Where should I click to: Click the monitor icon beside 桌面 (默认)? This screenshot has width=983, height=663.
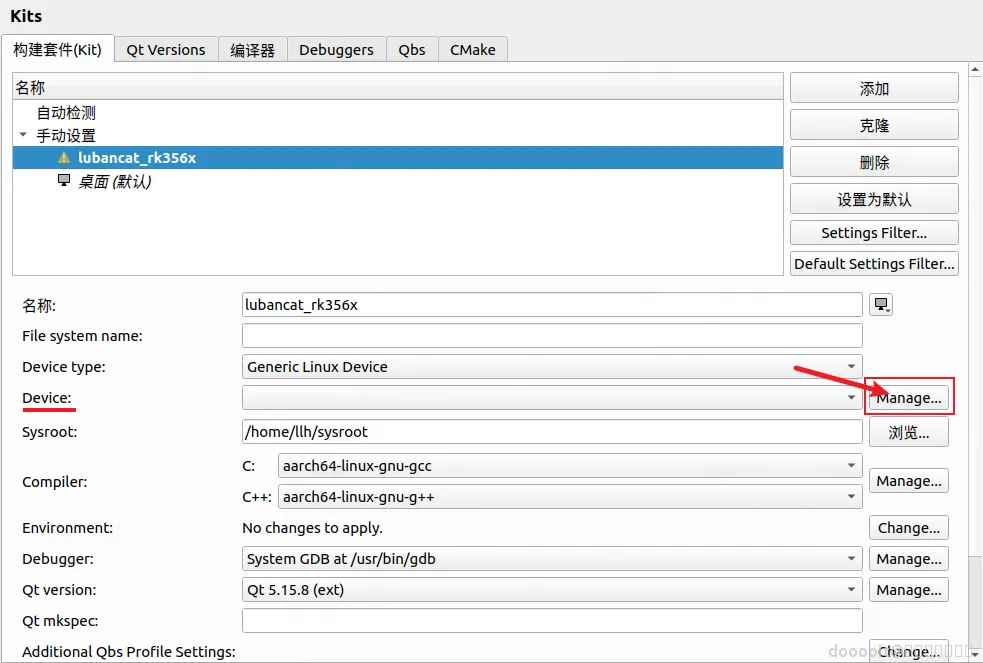pyautogui.click(x=64, y=180)
